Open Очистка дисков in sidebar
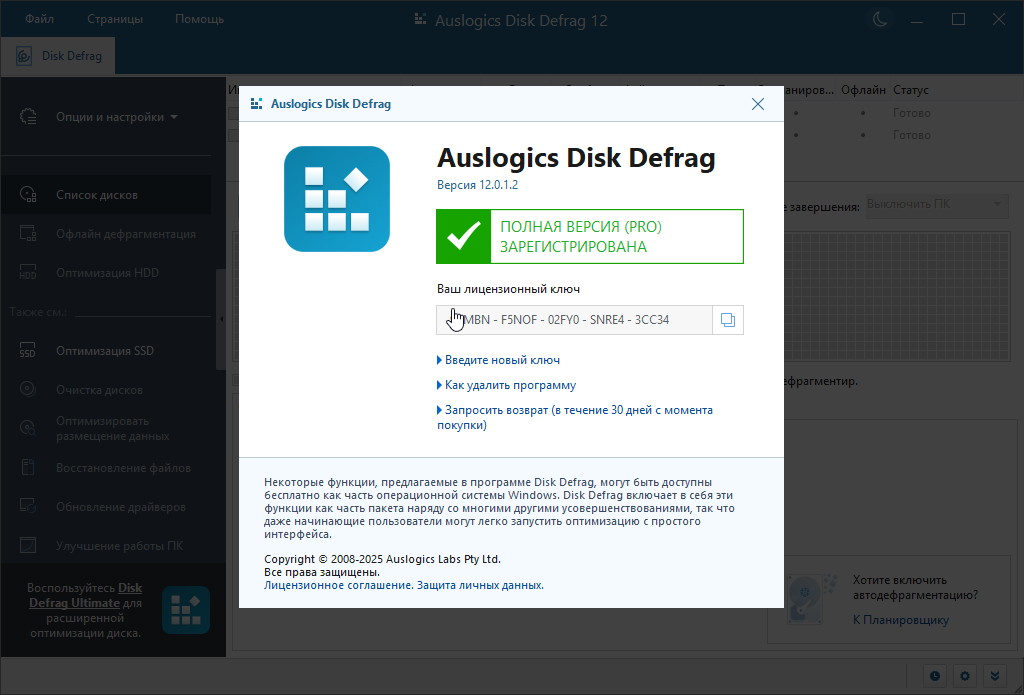The image size is (1024, 695). click(106, 390)
